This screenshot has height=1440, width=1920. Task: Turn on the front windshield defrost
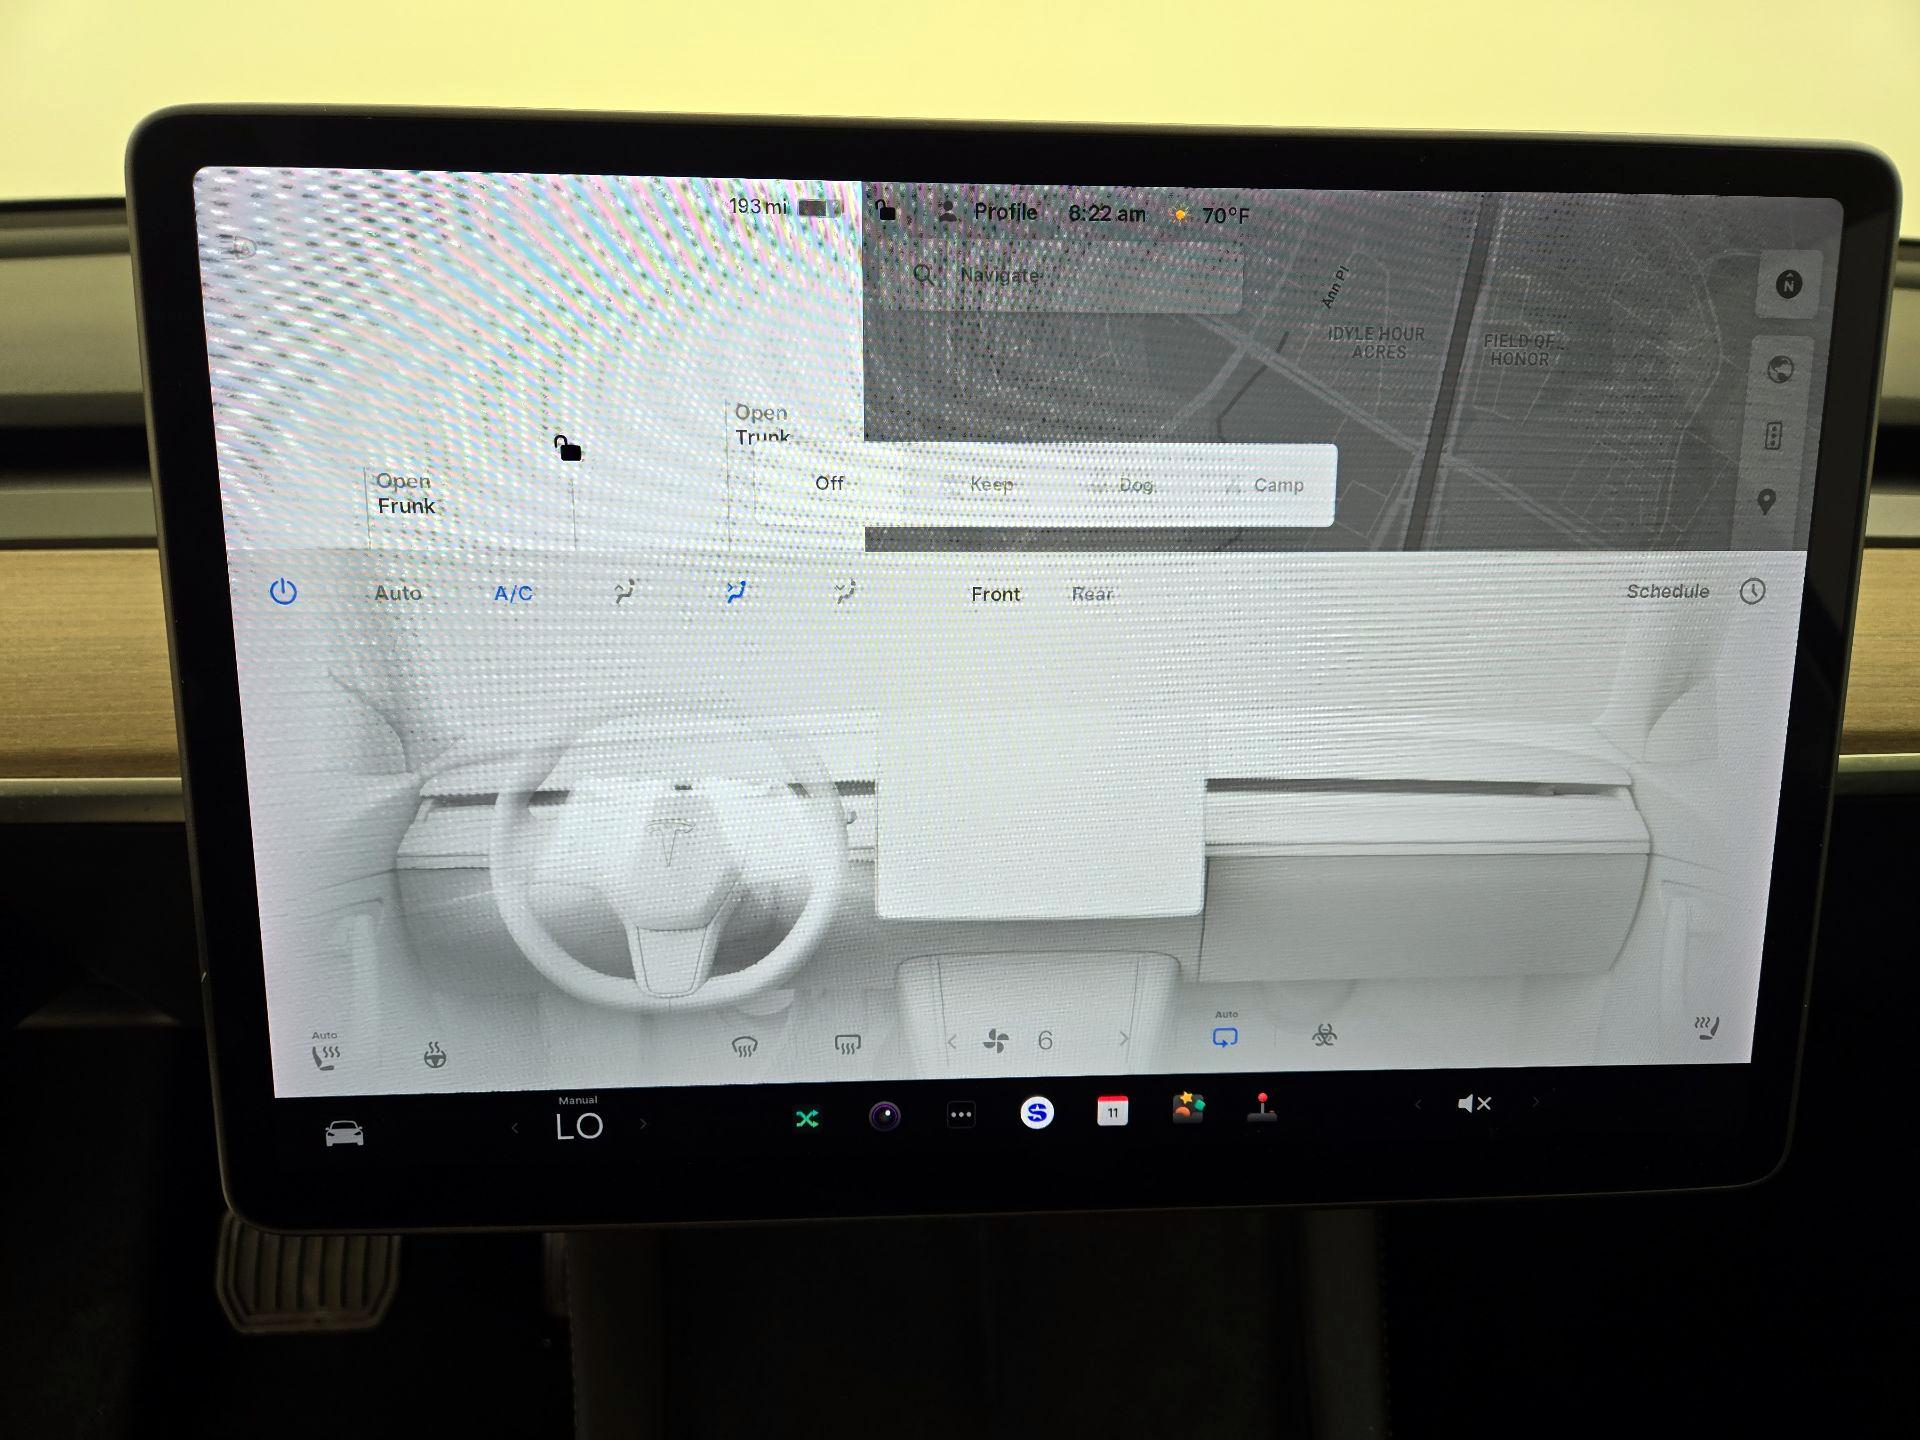[x=744, y=1046]
